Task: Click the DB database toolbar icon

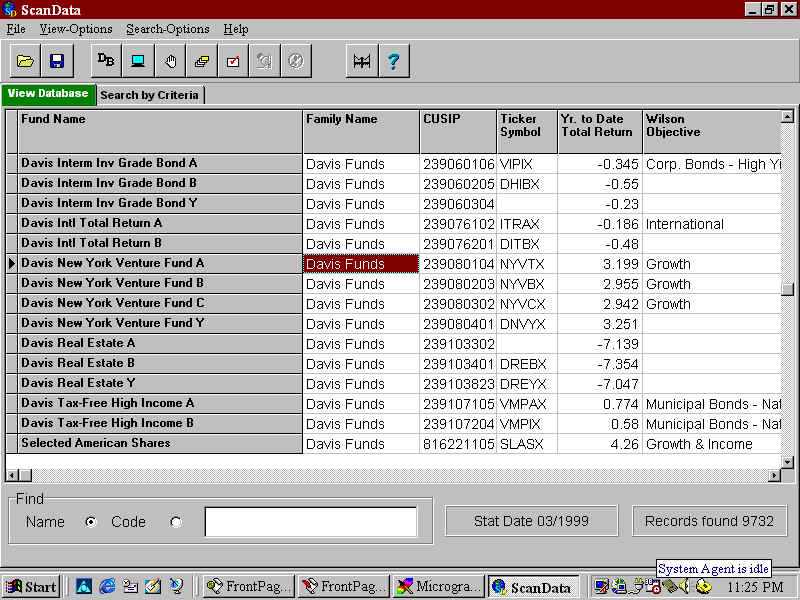Action: 106,61
